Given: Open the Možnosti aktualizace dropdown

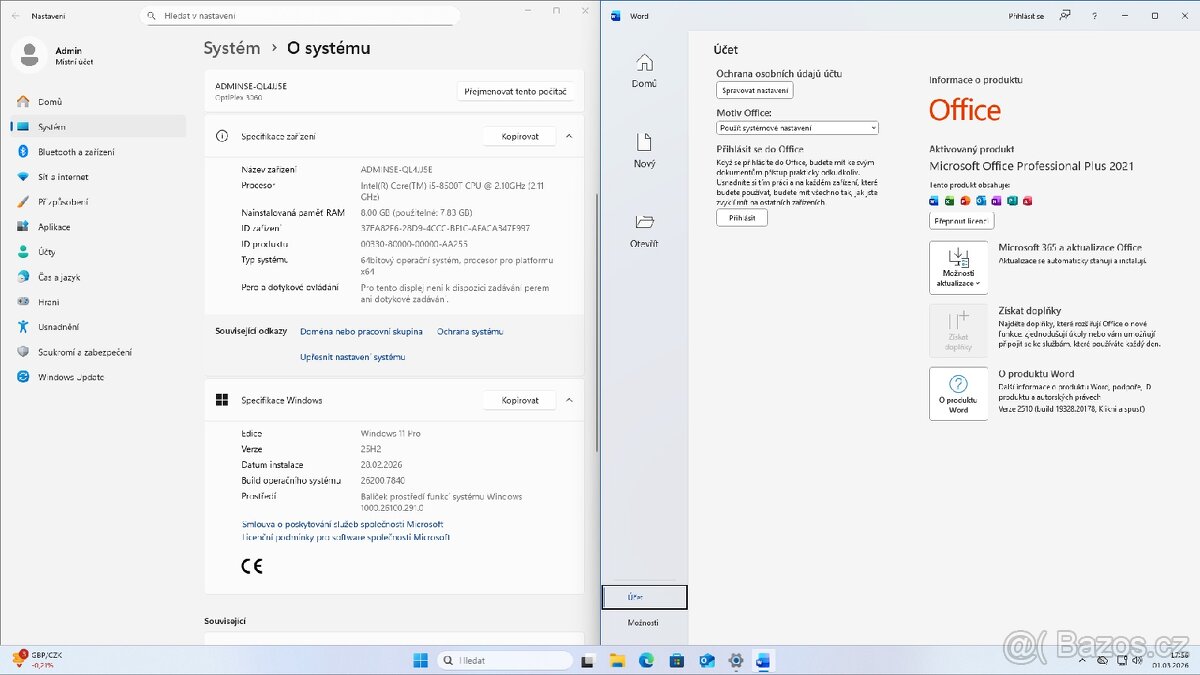Looking at the screenshot, I should coord(957,267).
